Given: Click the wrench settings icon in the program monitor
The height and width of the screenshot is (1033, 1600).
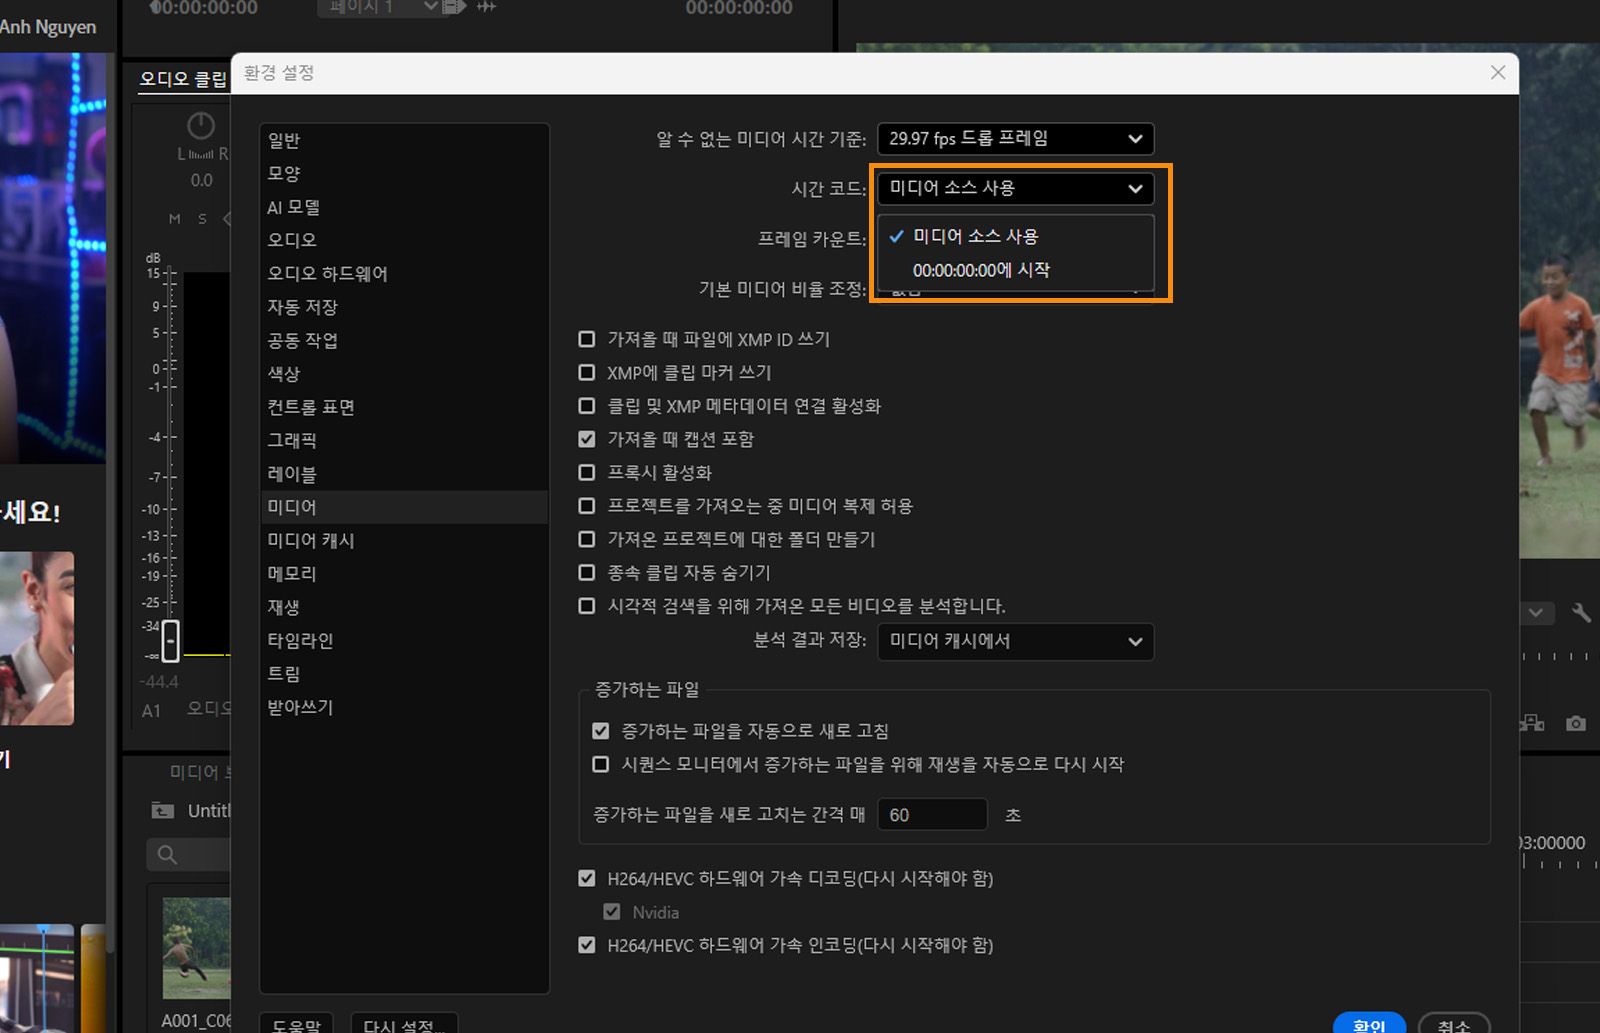Looking at the screenshot, I should click(x=1583, y=613).
